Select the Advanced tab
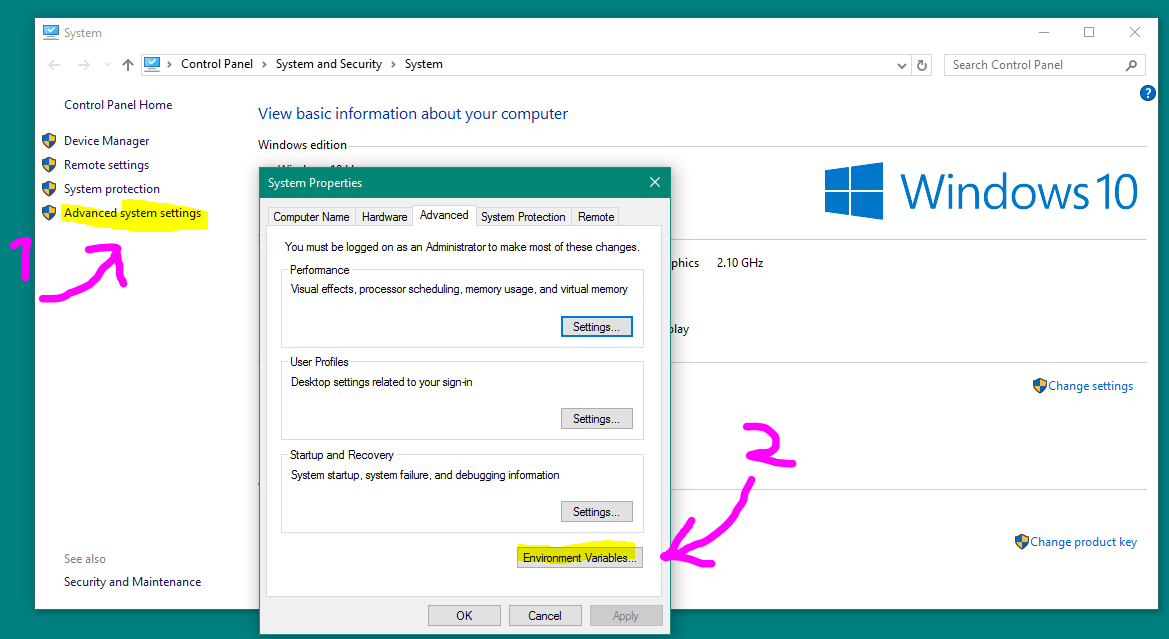The height and width of the screenshot is (639, 1169). (444, 215)
